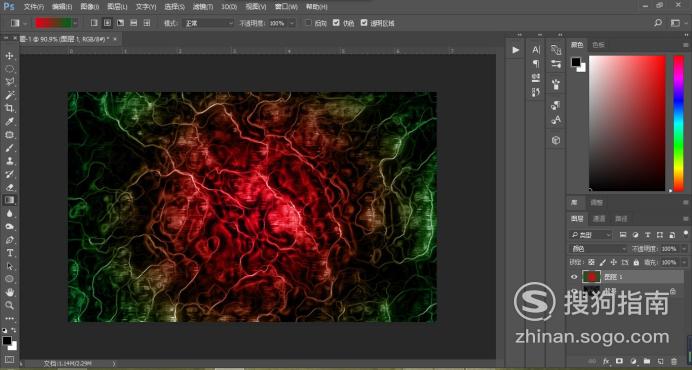Select the Zoom magnifier tool
This screenshot has width=692, height=370.
point(9,305)
